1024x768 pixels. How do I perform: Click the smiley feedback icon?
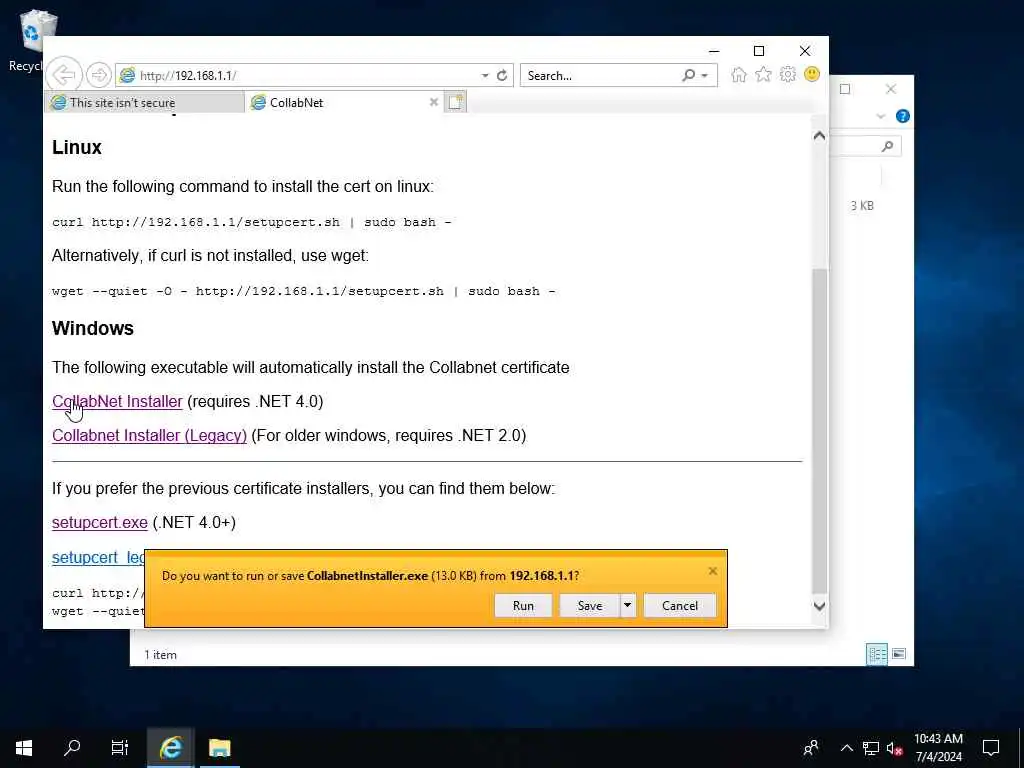point(812,74)
